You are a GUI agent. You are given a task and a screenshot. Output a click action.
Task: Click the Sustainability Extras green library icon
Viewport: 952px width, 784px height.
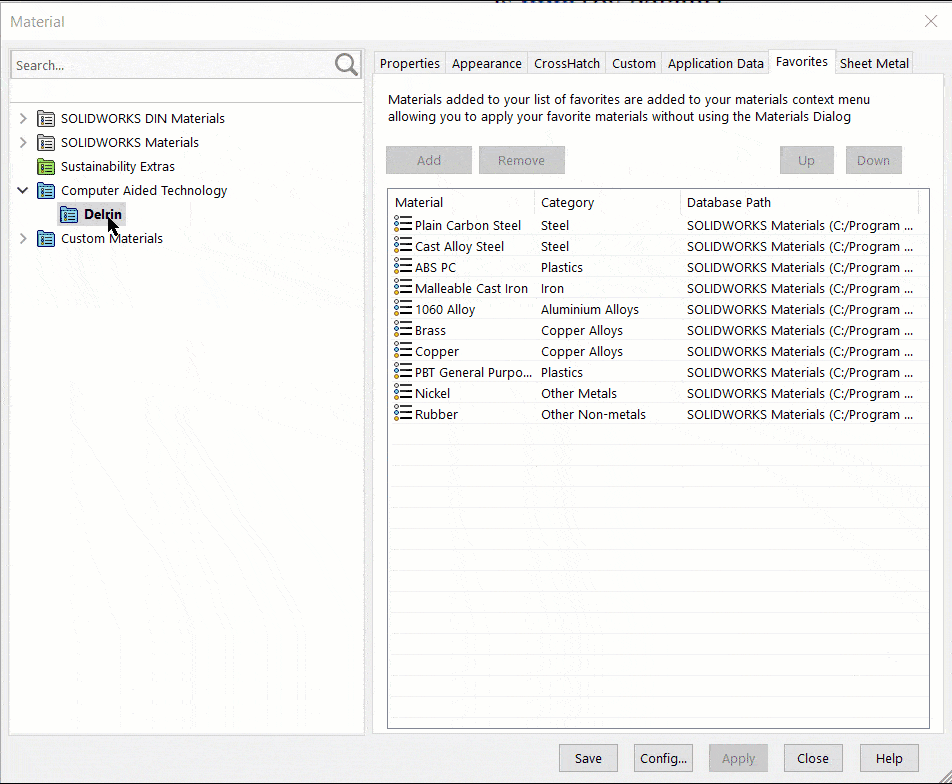46,166
